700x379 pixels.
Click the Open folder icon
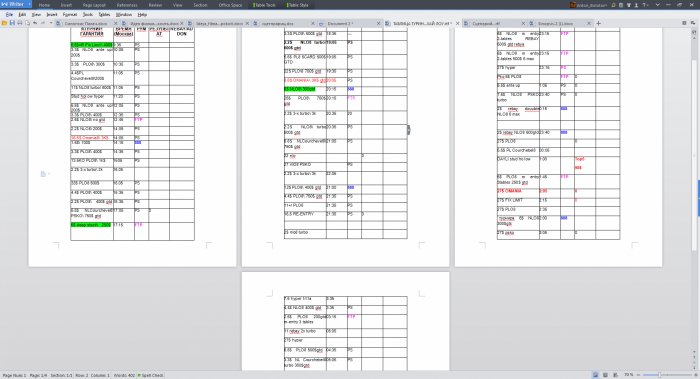click(4, 23)
